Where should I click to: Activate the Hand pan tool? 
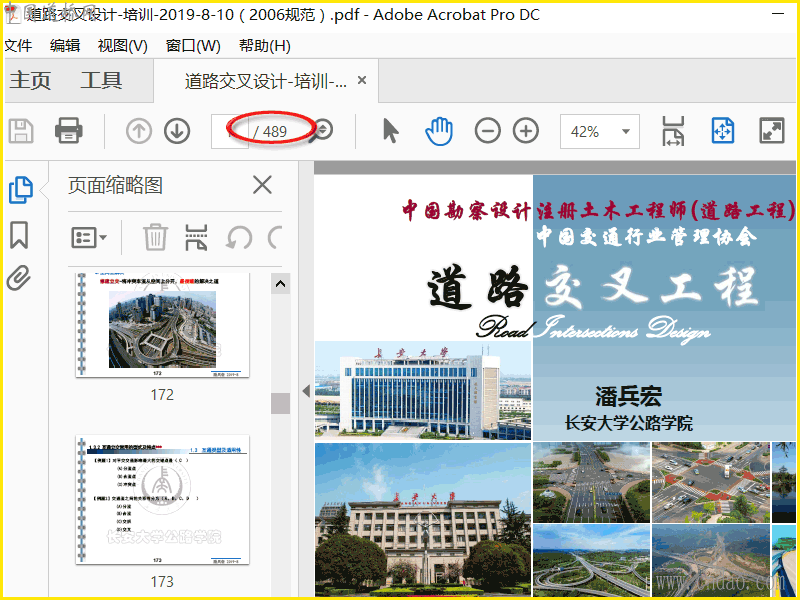[x=439, y=131]
